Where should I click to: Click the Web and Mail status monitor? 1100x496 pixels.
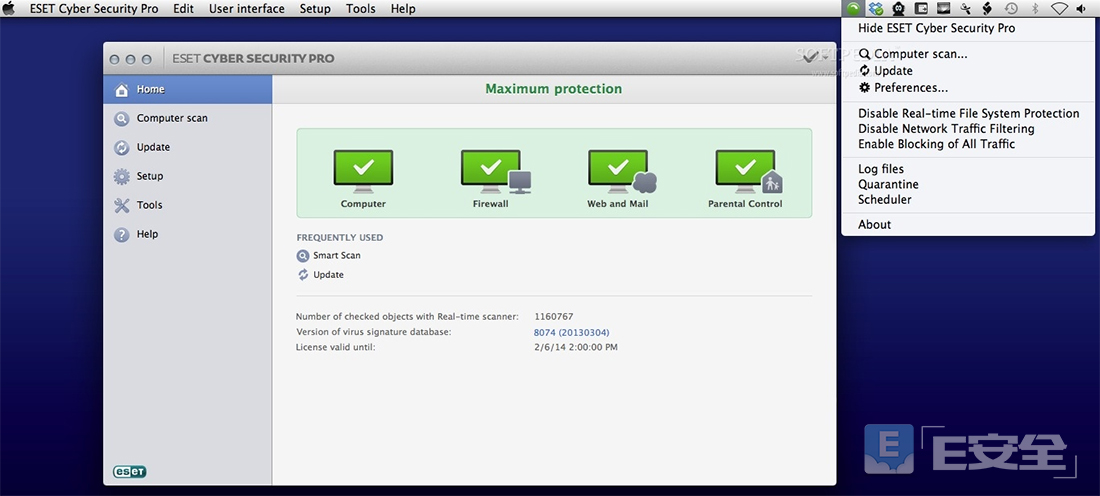coord(622,171)
